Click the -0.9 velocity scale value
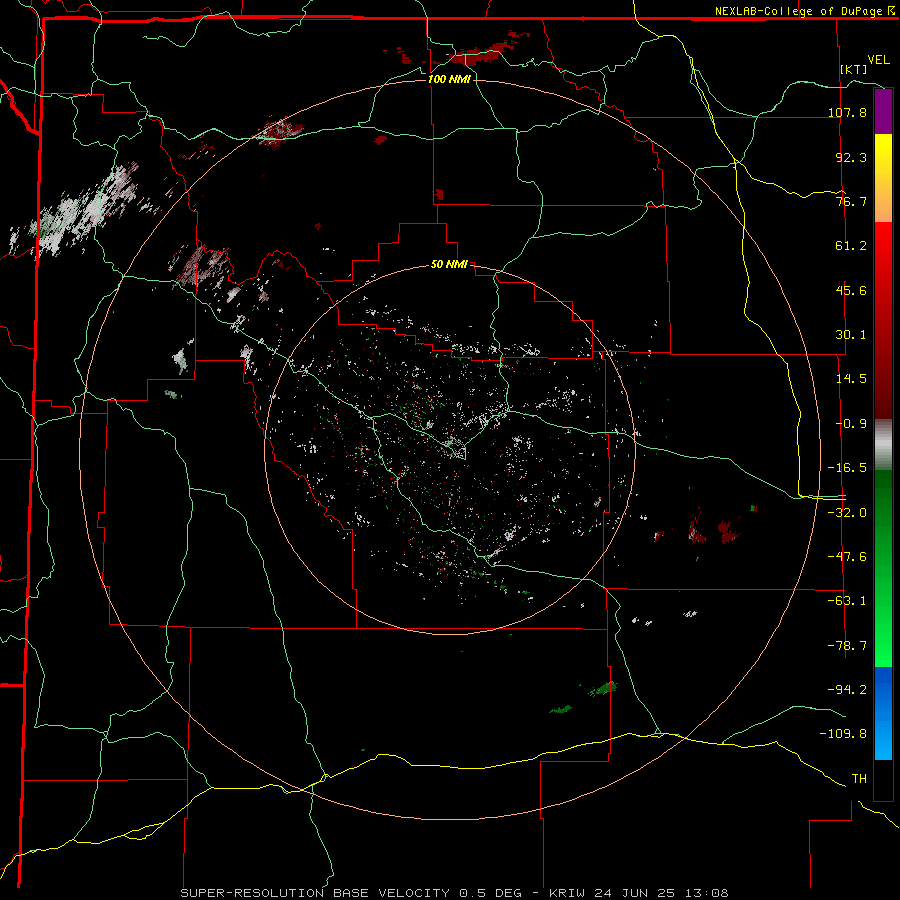 (x=851, y=424)
